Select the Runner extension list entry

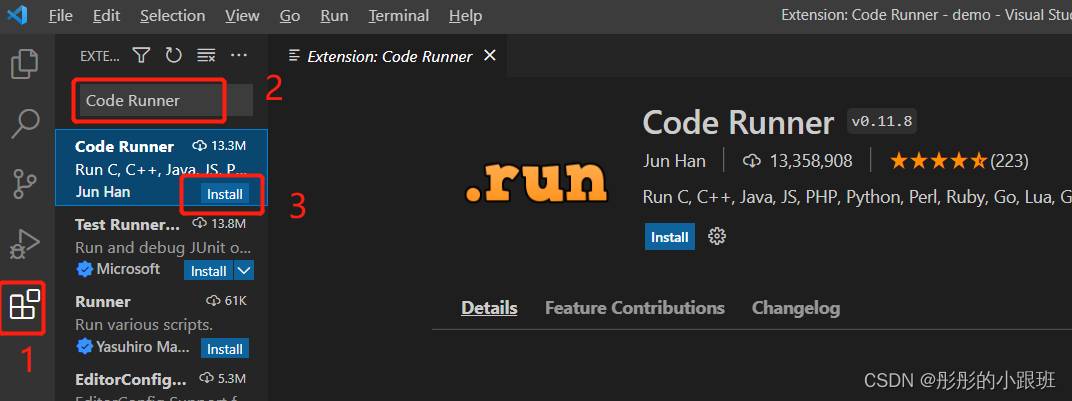pyautogui.click(x=161, y=323)
